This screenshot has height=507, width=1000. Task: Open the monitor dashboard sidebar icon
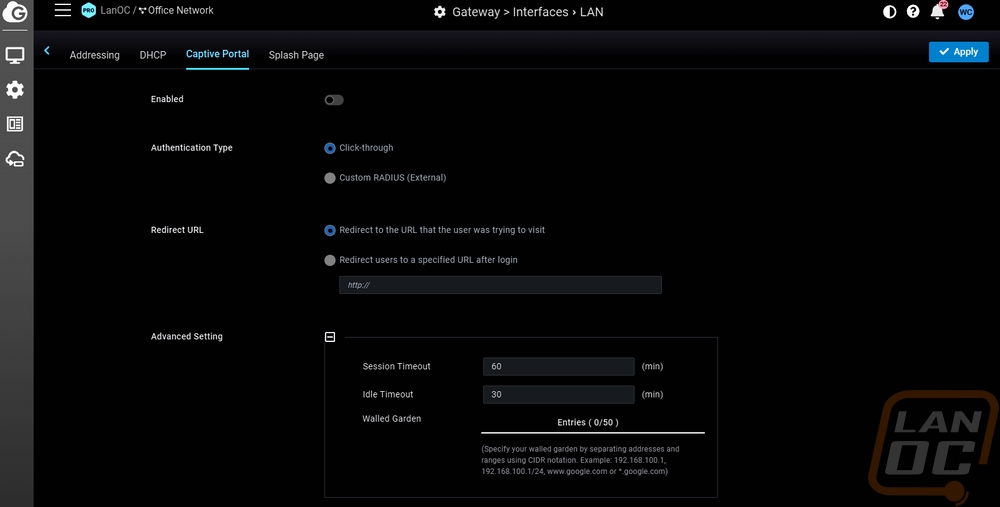click(x=15, y=55)
